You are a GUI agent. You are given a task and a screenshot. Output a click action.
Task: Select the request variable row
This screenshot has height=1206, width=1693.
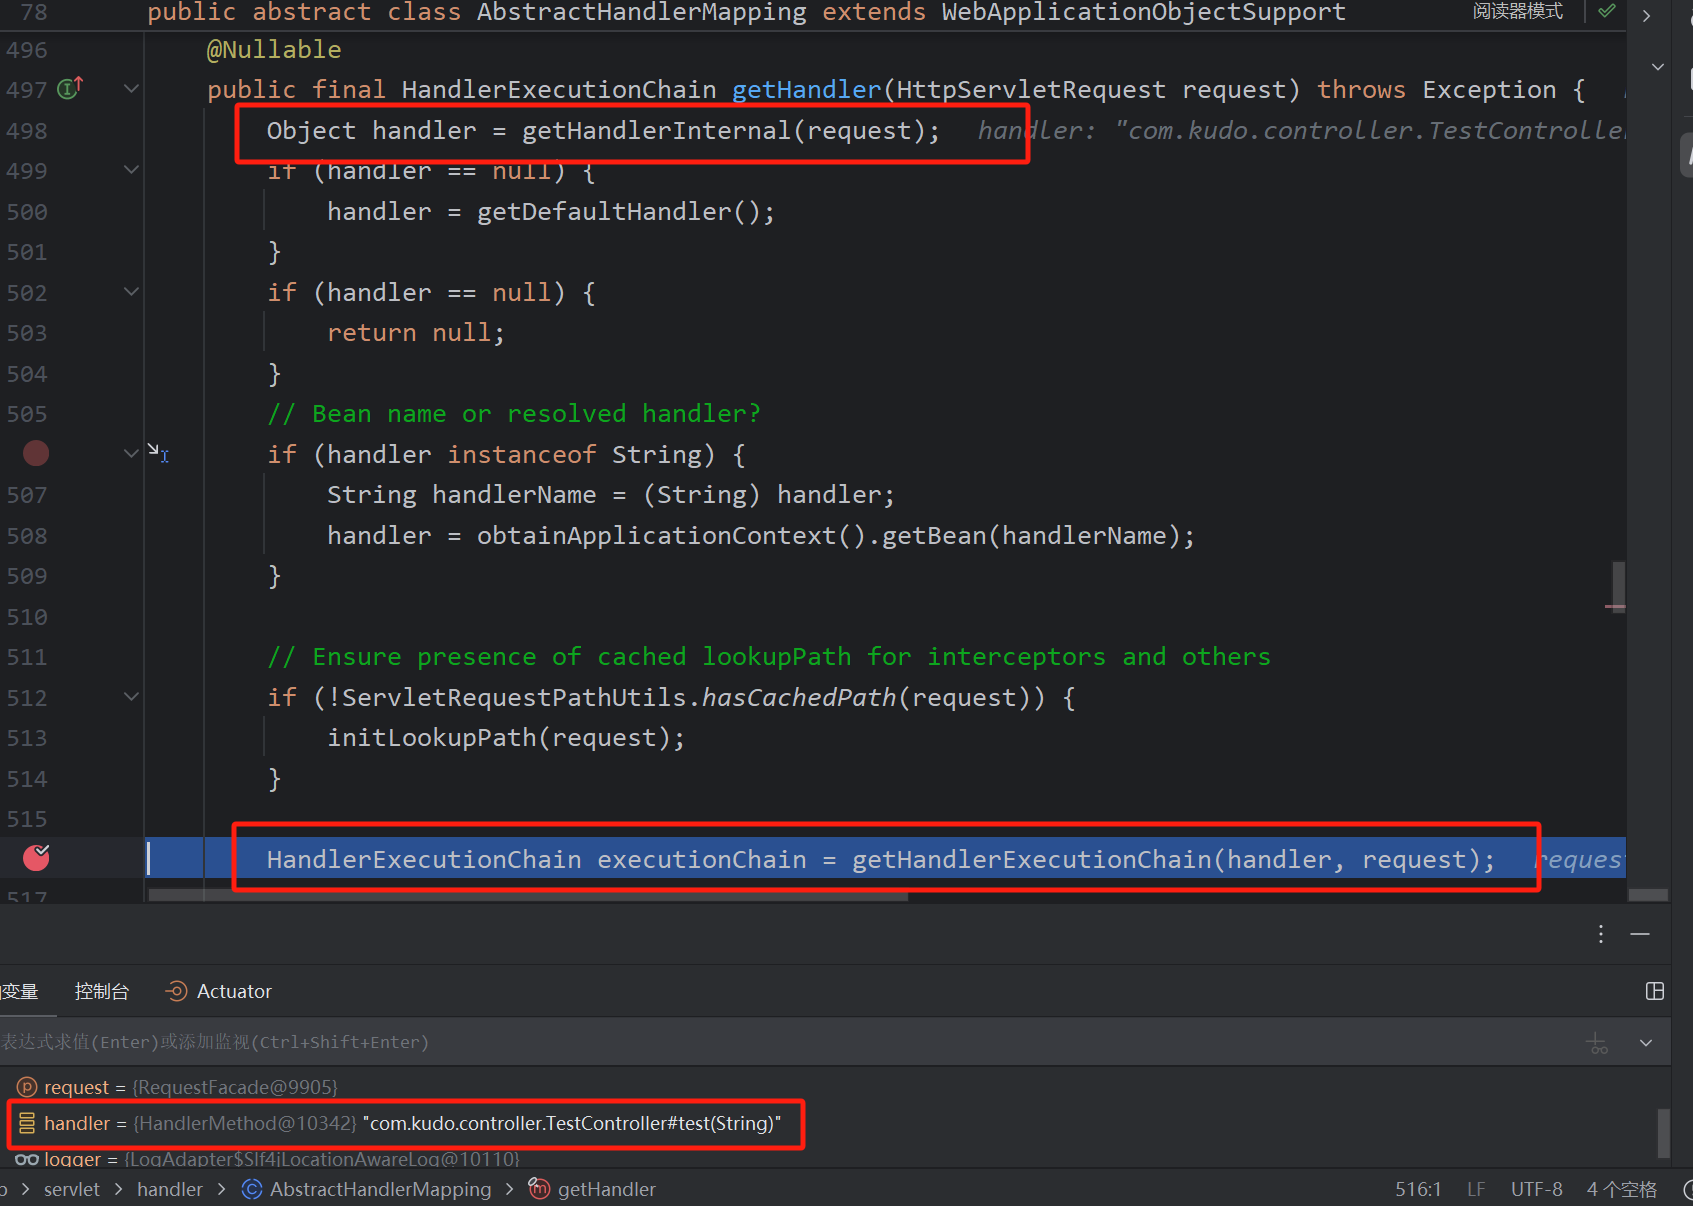[x=830, y=1087]
